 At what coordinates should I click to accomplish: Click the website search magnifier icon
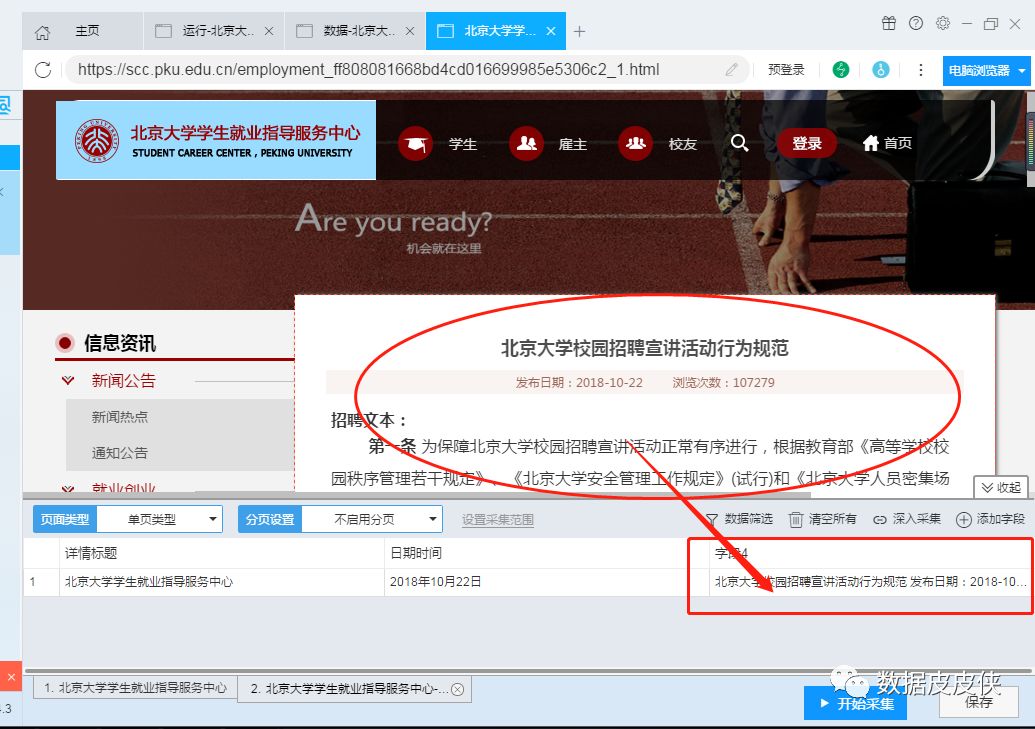(739, 143)
